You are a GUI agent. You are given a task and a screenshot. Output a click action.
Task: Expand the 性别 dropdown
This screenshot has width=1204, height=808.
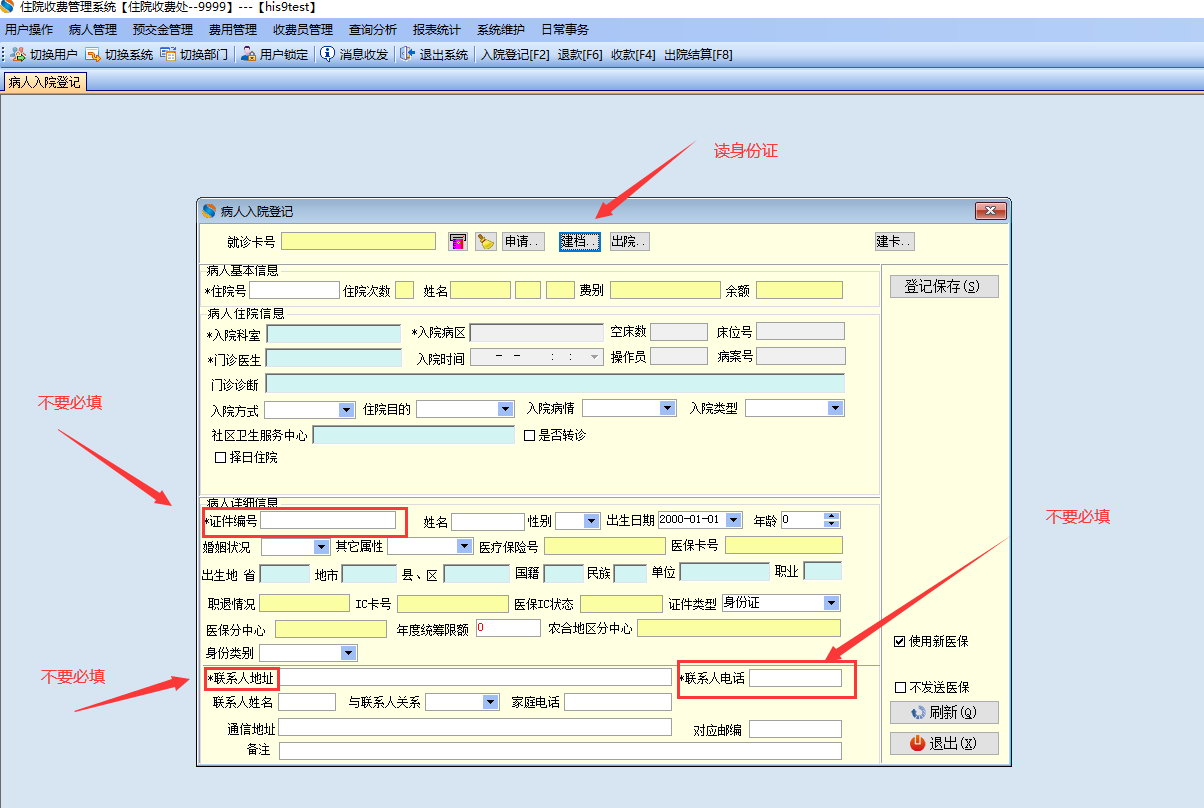pyautogui.click(x=591, y=520)
